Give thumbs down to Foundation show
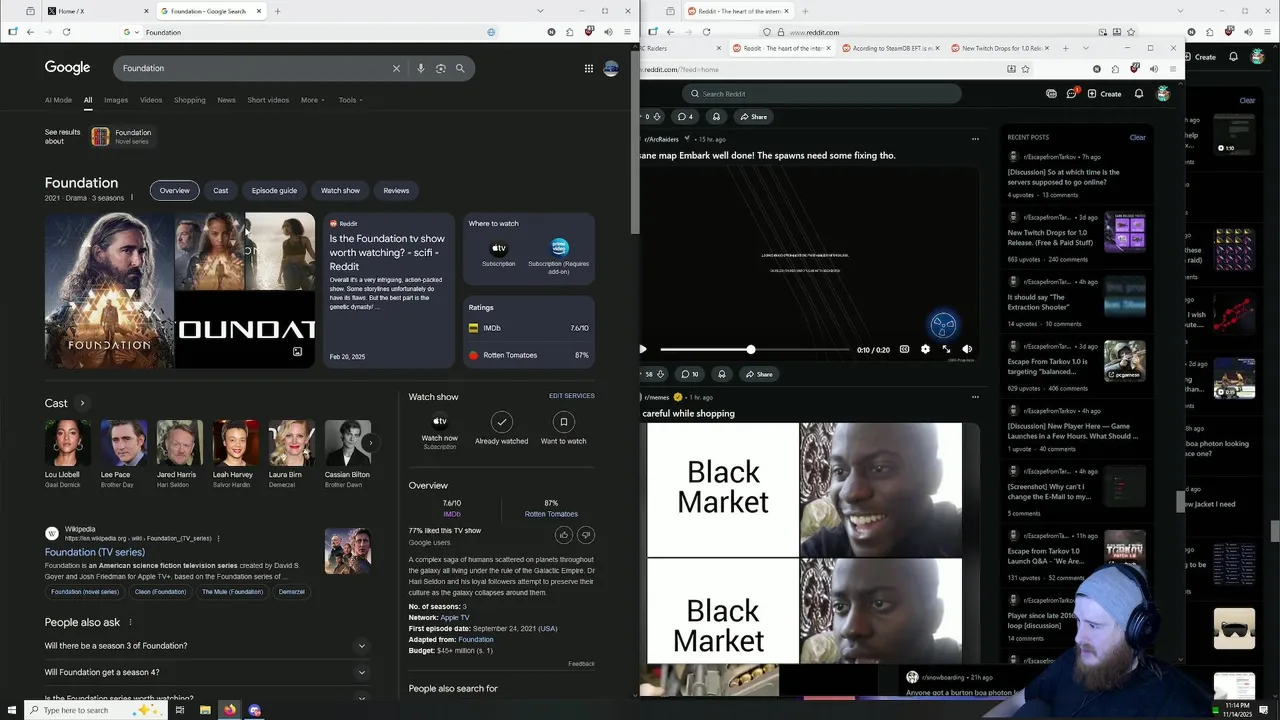The height and width of the screenshot is (720, 1280). pyautogui.click(x=586, y=535)
